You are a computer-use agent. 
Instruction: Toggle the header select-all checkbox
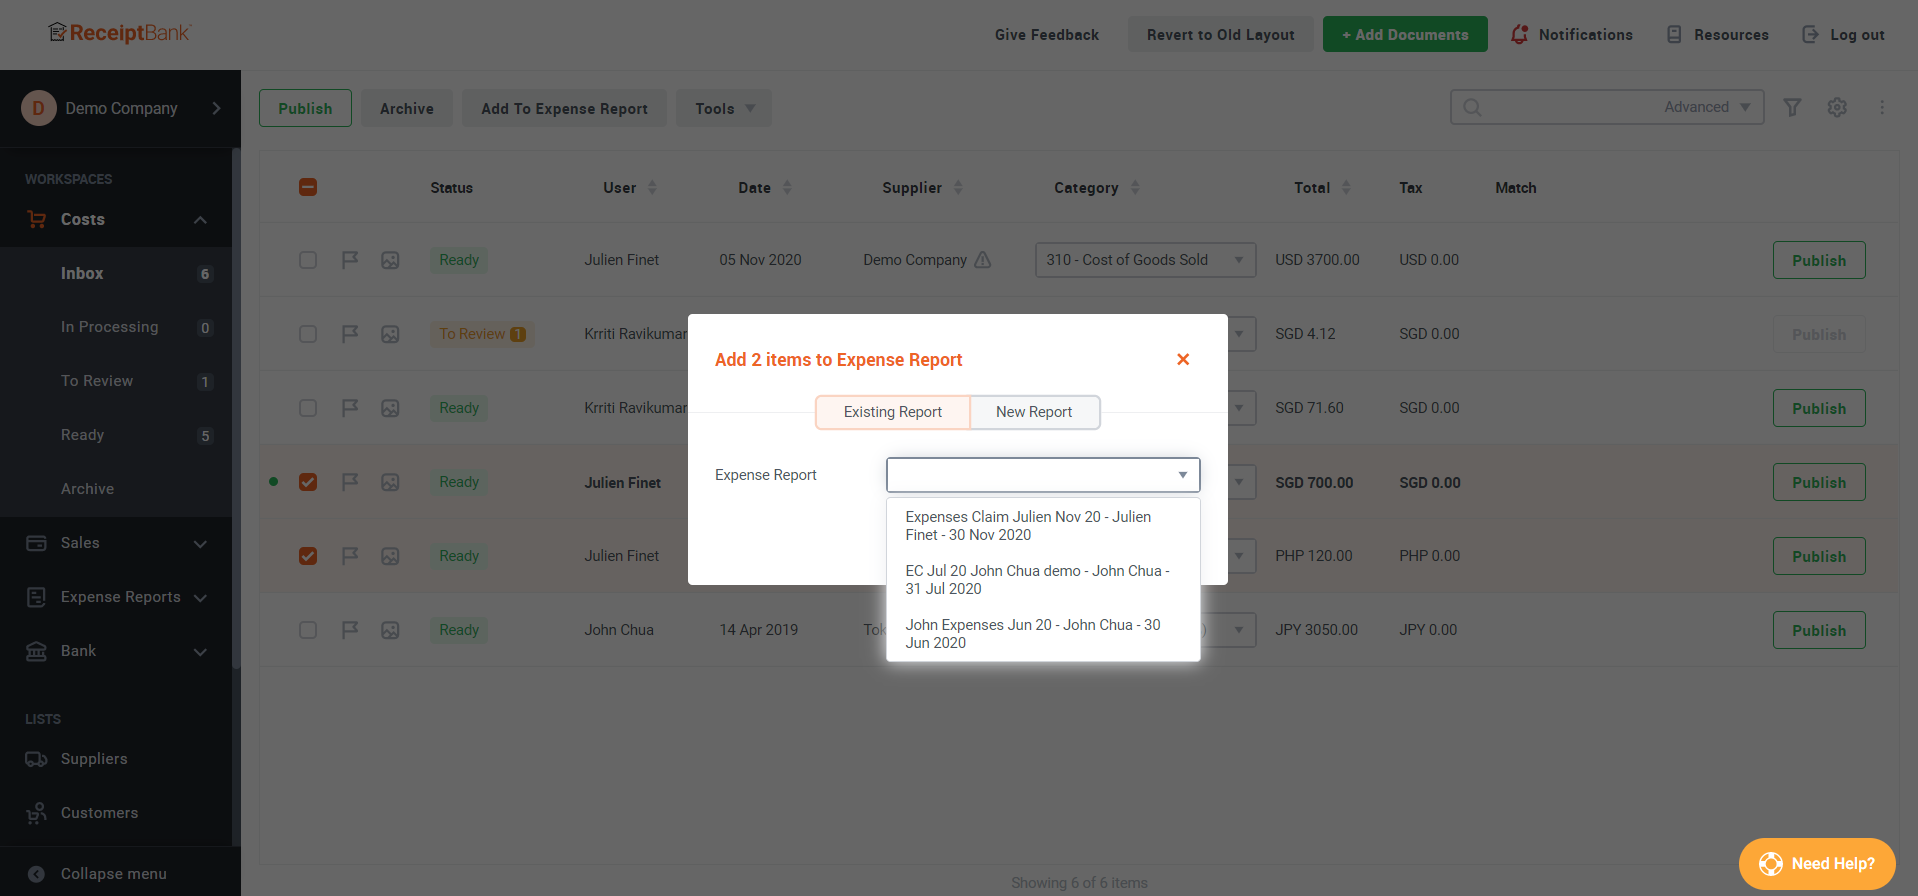click(x=308, y=187)
